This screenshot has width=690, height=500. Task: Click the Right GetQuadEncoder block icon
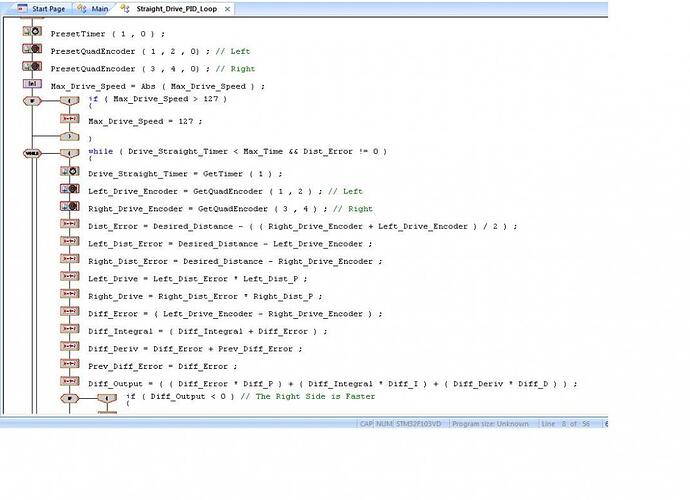(x=70, y=206)
